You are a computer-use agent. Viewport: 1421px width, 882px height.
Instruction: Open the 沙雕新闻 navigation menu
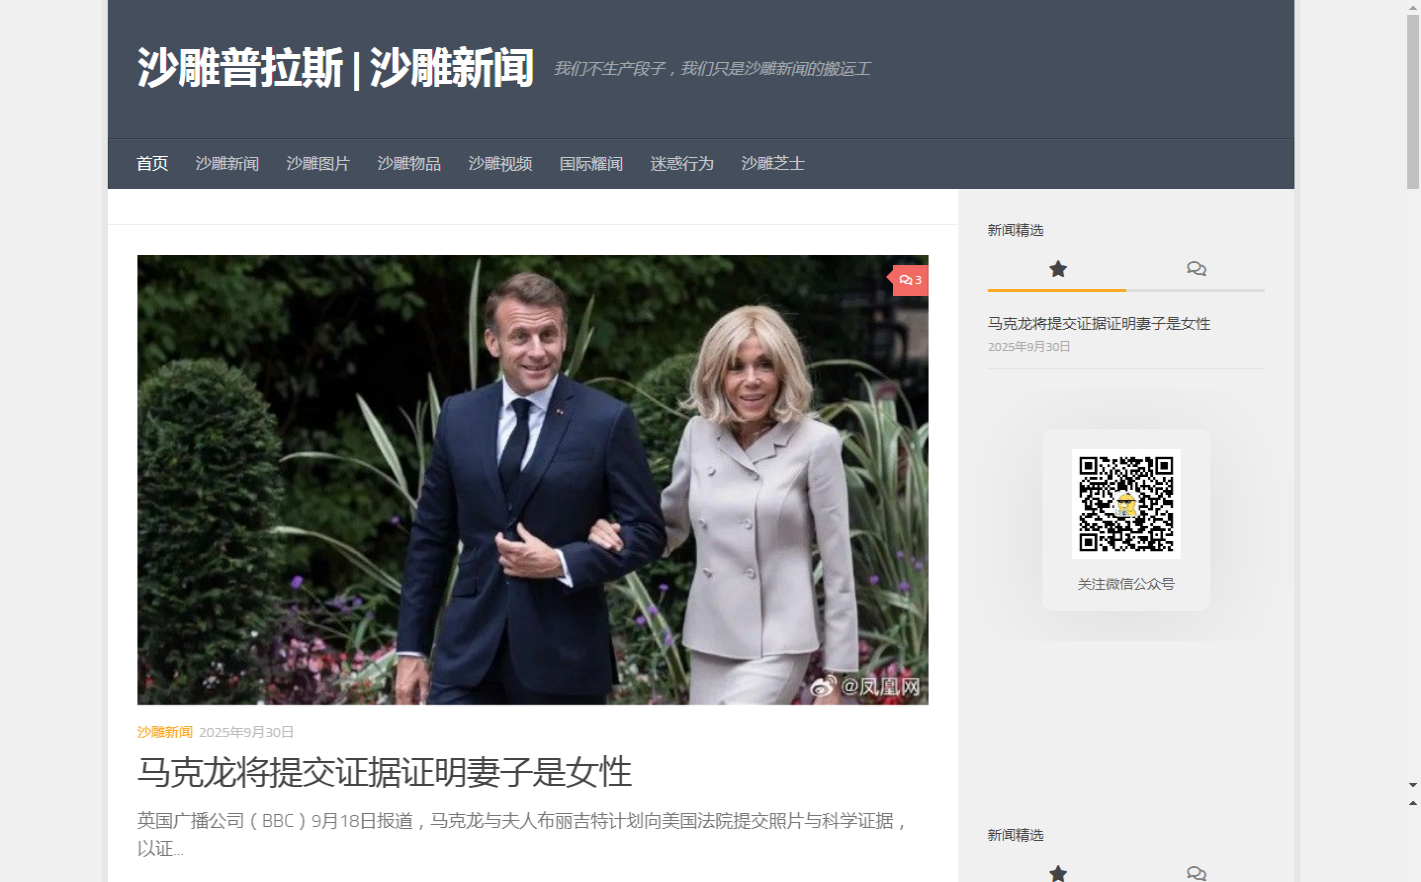point(226,163)
